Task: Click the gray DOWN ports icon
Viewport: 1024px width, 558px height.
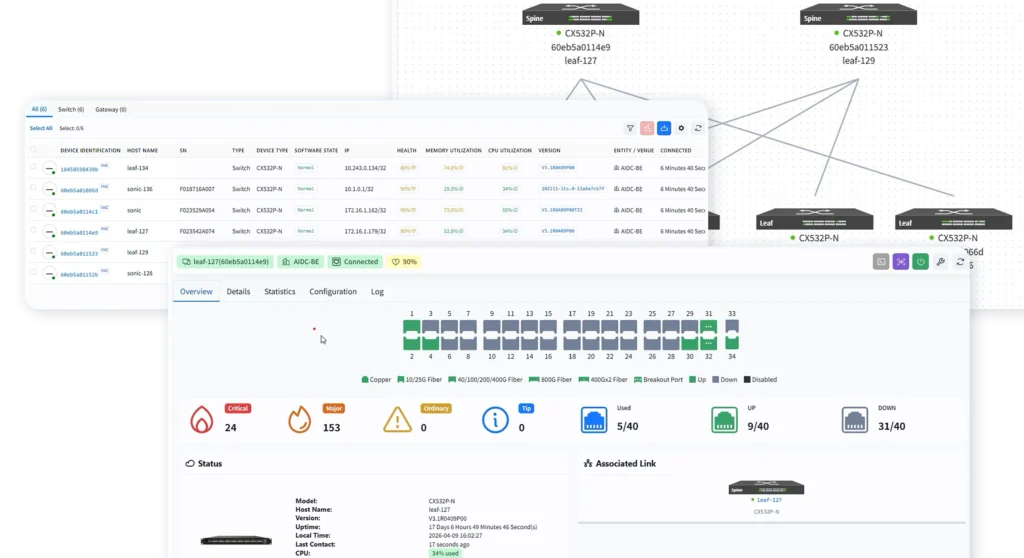Action: click(x=854, y=419)
